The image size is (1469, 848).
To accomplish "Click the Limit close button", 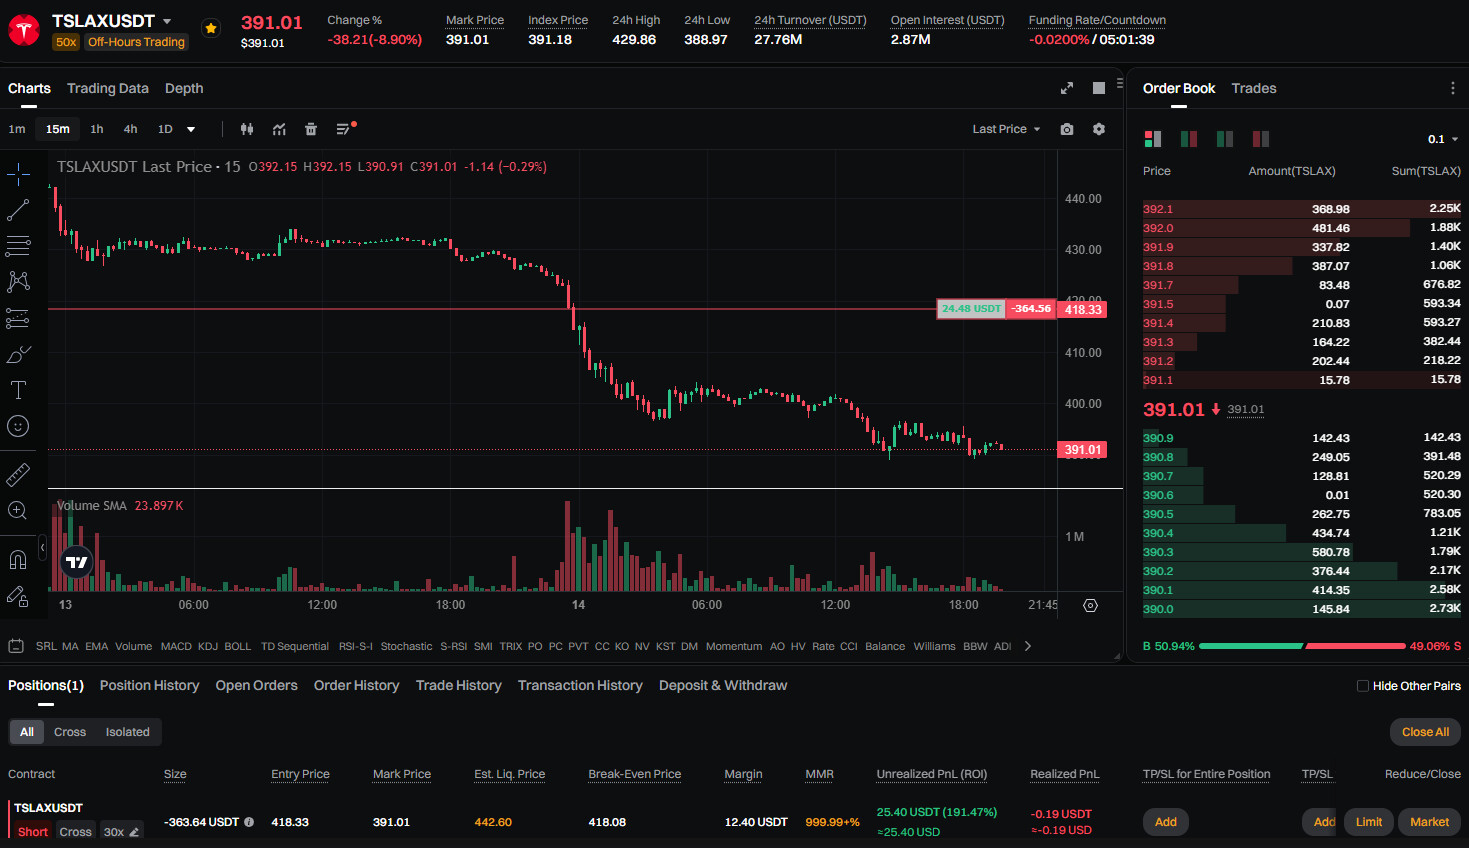I will click(1369, 822).
